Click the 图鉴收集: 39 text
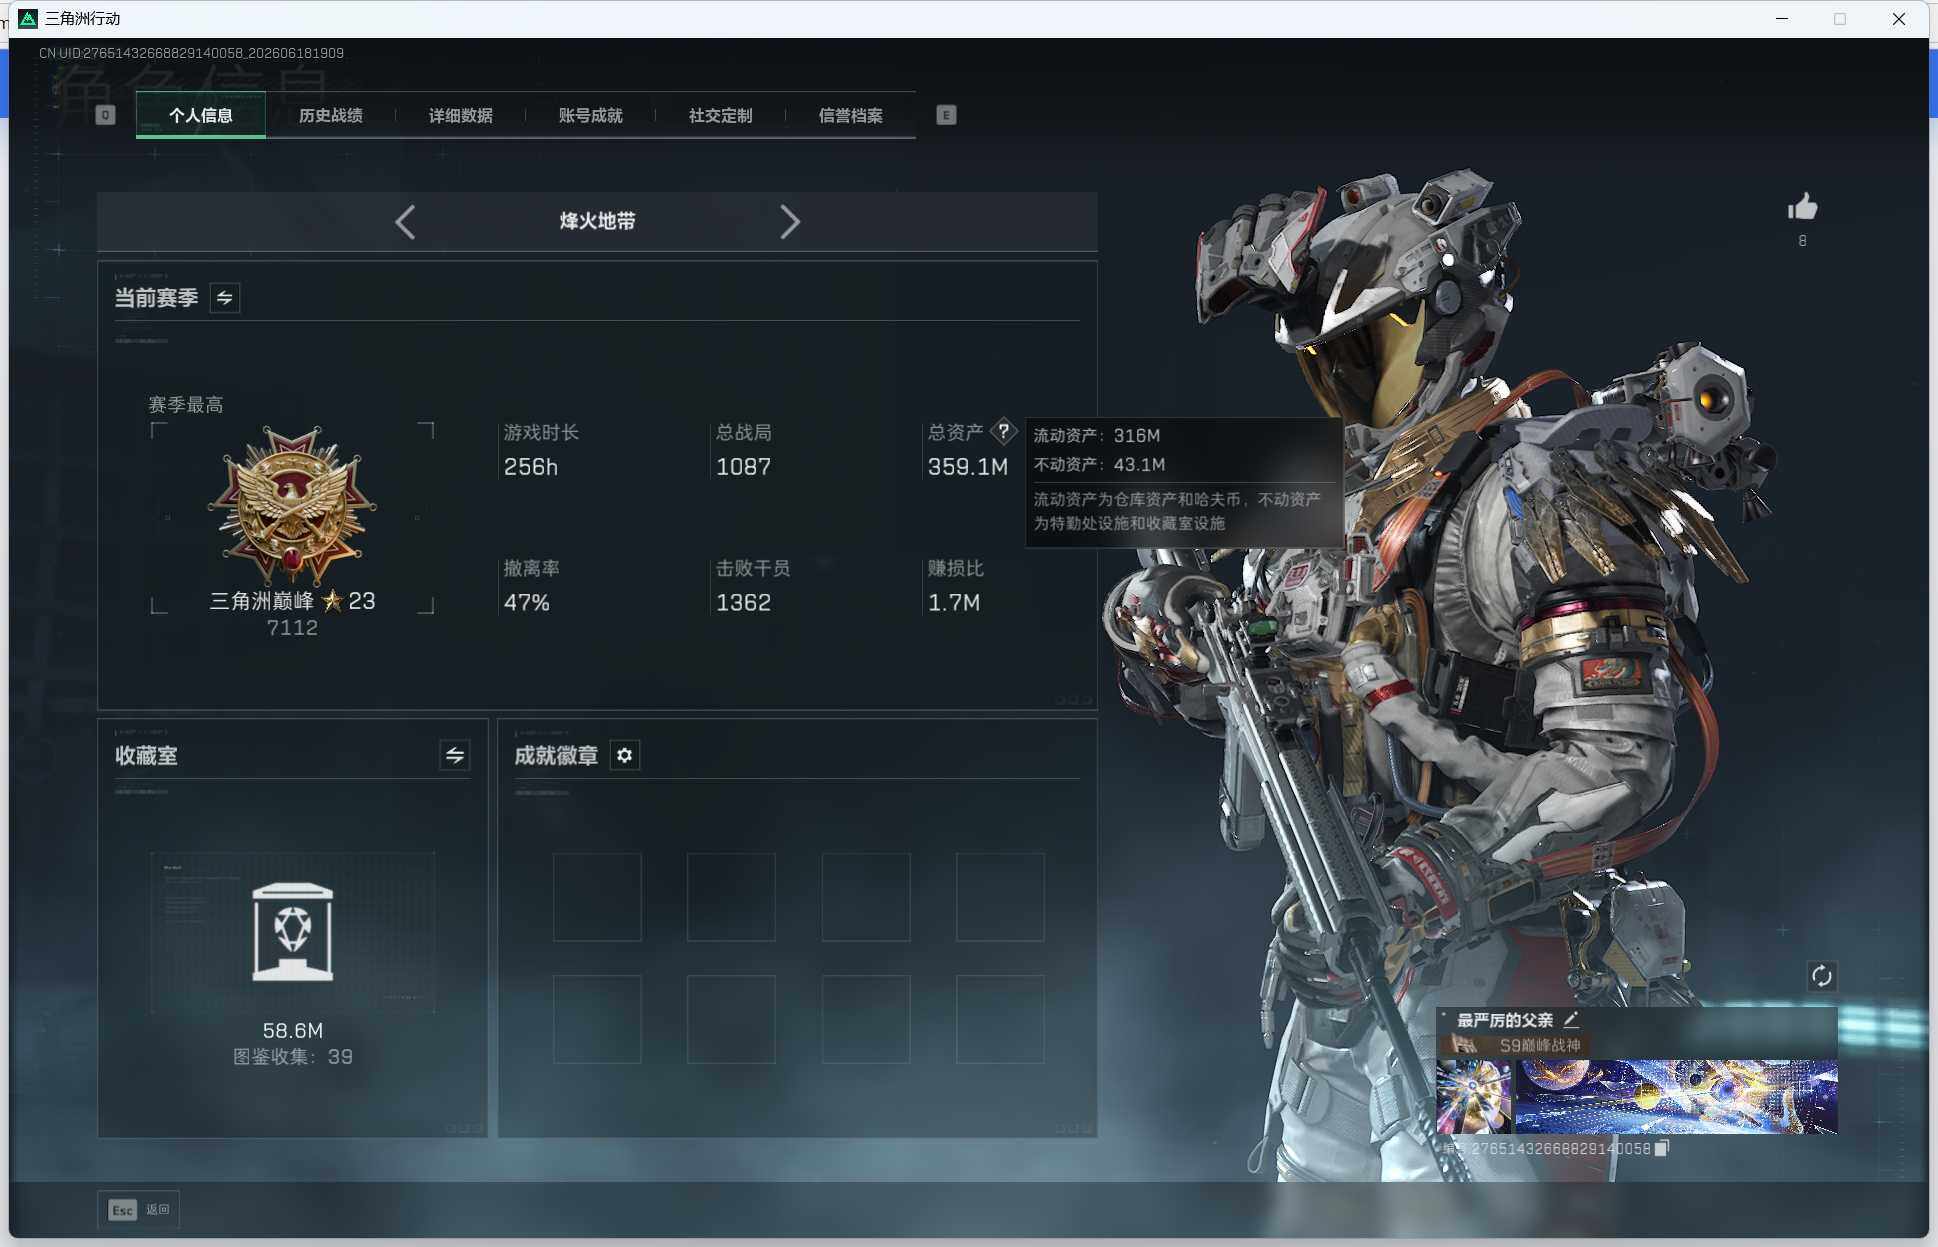The width and height of the screenshot is (1938, 1247). click(293, 1057)
